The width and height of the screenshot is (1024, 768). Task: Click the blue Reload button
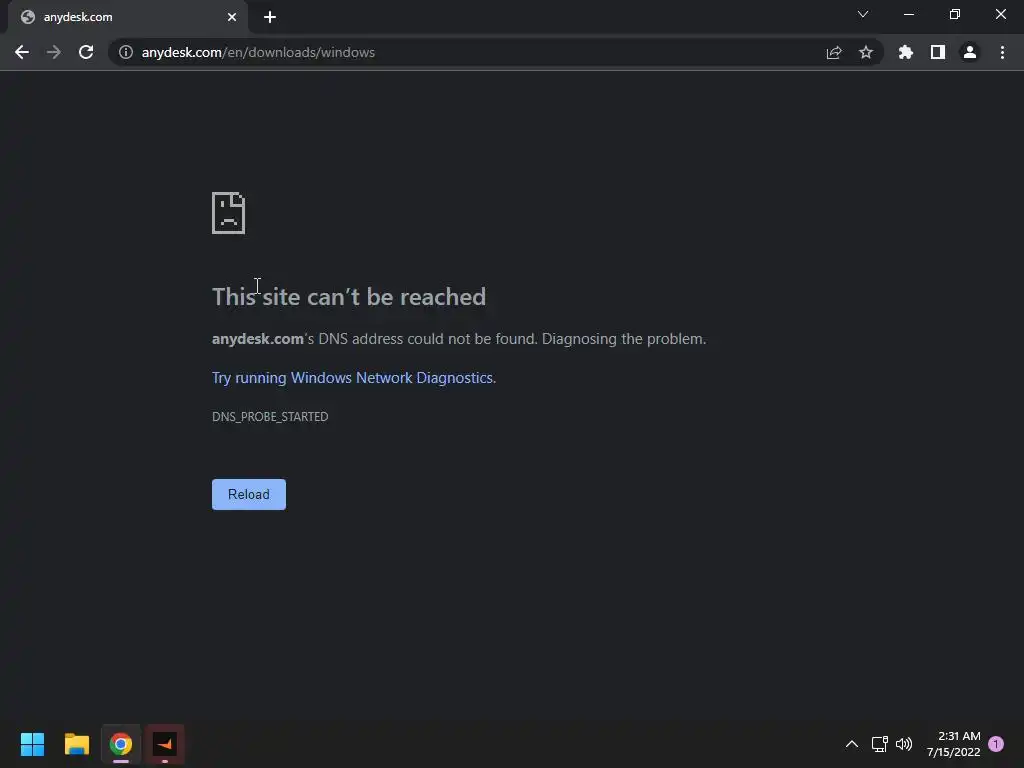[x=249, y=494]
